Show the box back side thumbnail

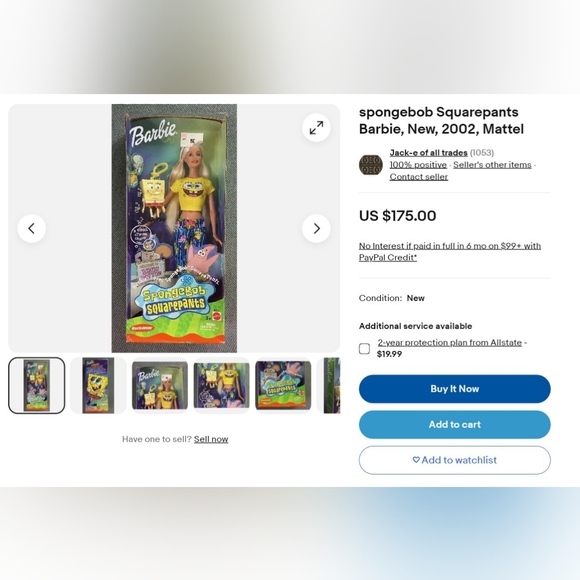point(98,385)
